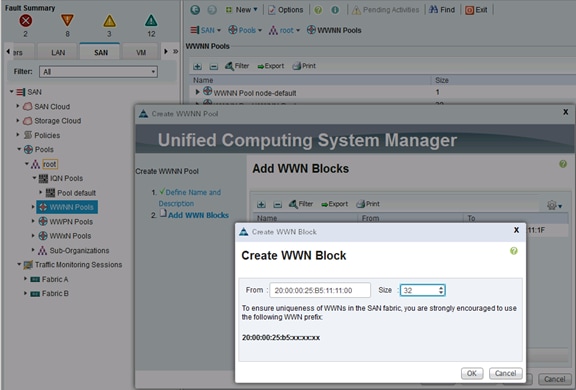576x390 pixels.
Task: Click the Size spinner field
Action: (422, 290)
